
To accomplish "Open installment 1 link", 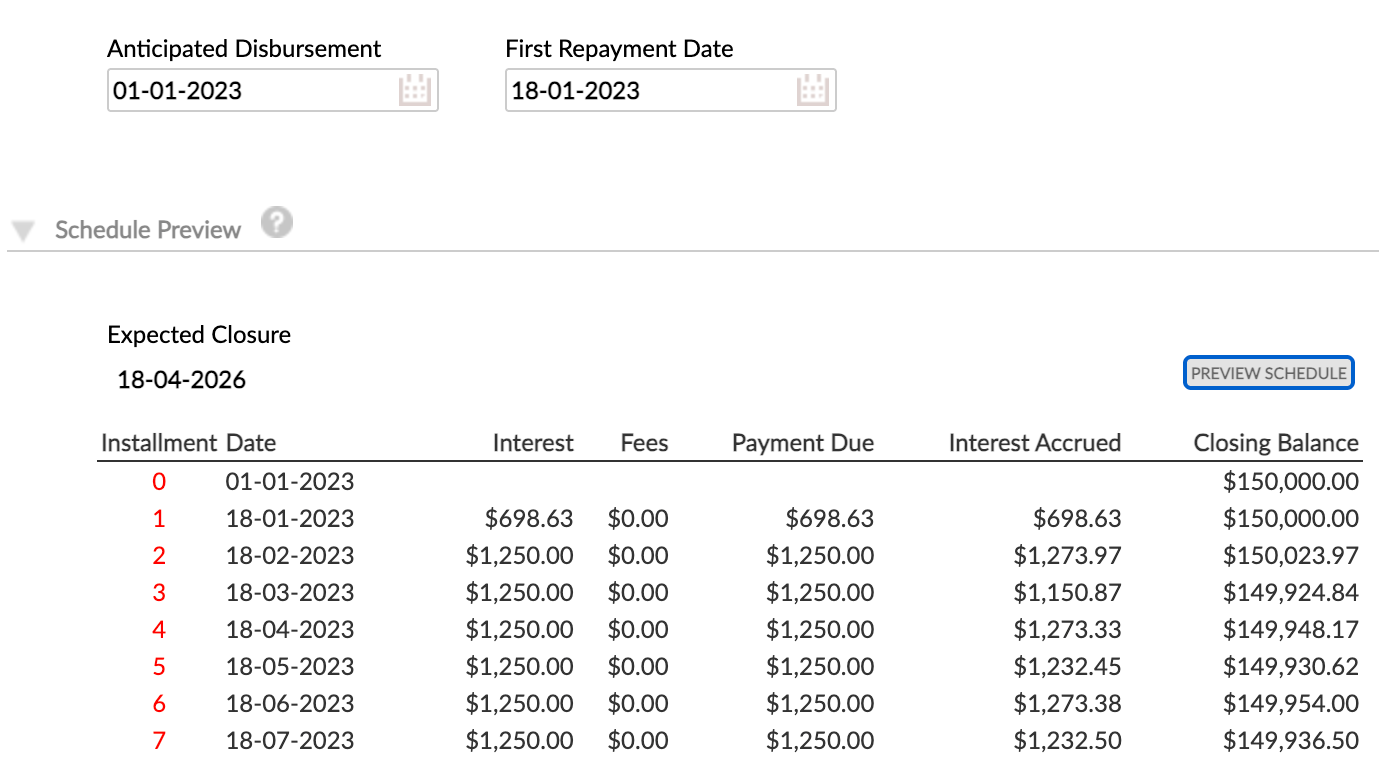I will click(159, 519).
